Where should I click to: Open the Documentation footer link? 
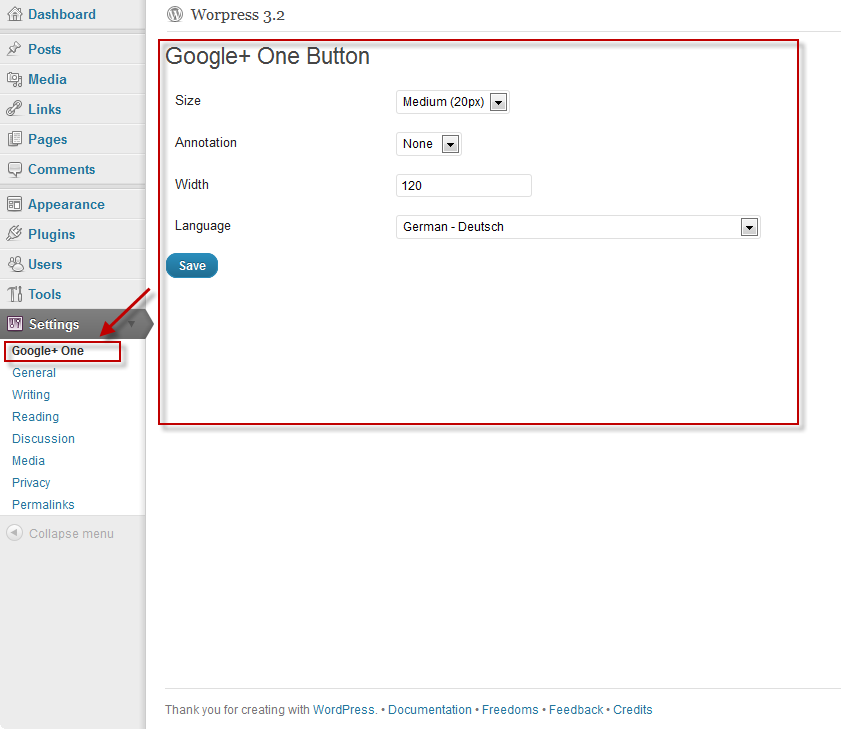coord(430,710)
